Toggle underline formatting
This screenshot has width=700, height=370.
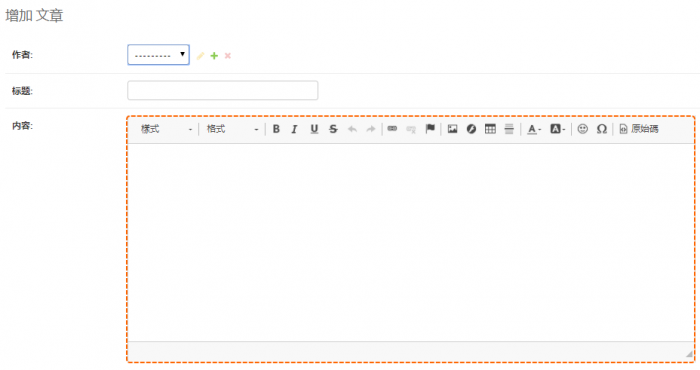314,129
